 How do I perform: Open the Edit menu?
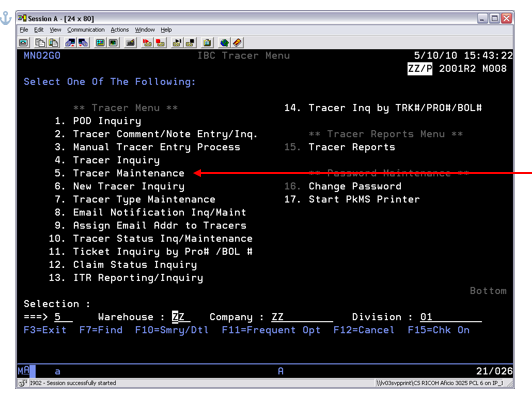(x=39, y=30)
